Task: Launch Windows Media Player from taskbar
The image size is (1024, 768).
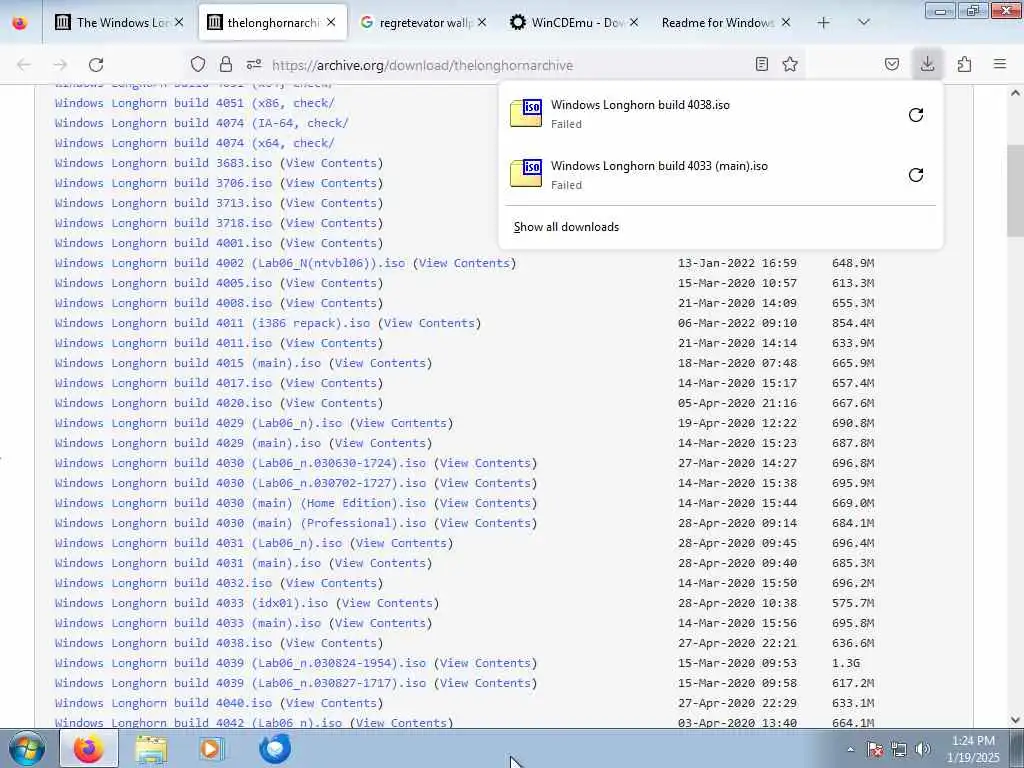Action: coord(212,748)
